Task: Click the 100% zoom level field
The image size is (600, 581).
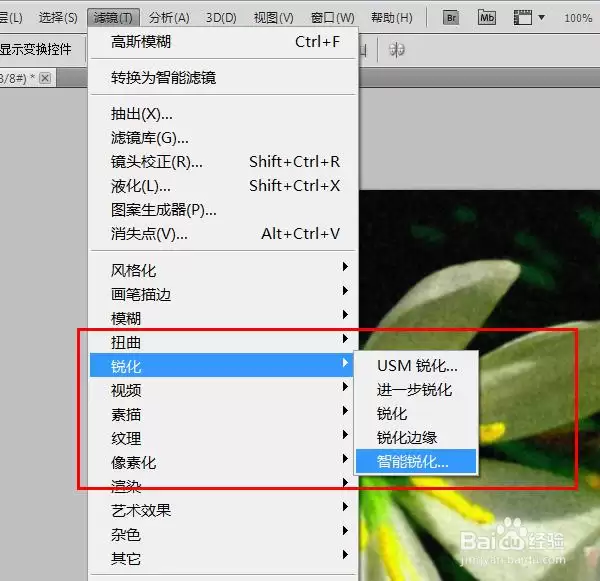Action: [578, 18]
